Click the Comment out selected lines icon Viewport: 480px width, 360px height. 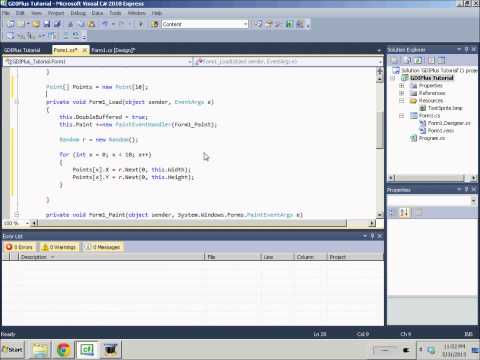point(66,36)
